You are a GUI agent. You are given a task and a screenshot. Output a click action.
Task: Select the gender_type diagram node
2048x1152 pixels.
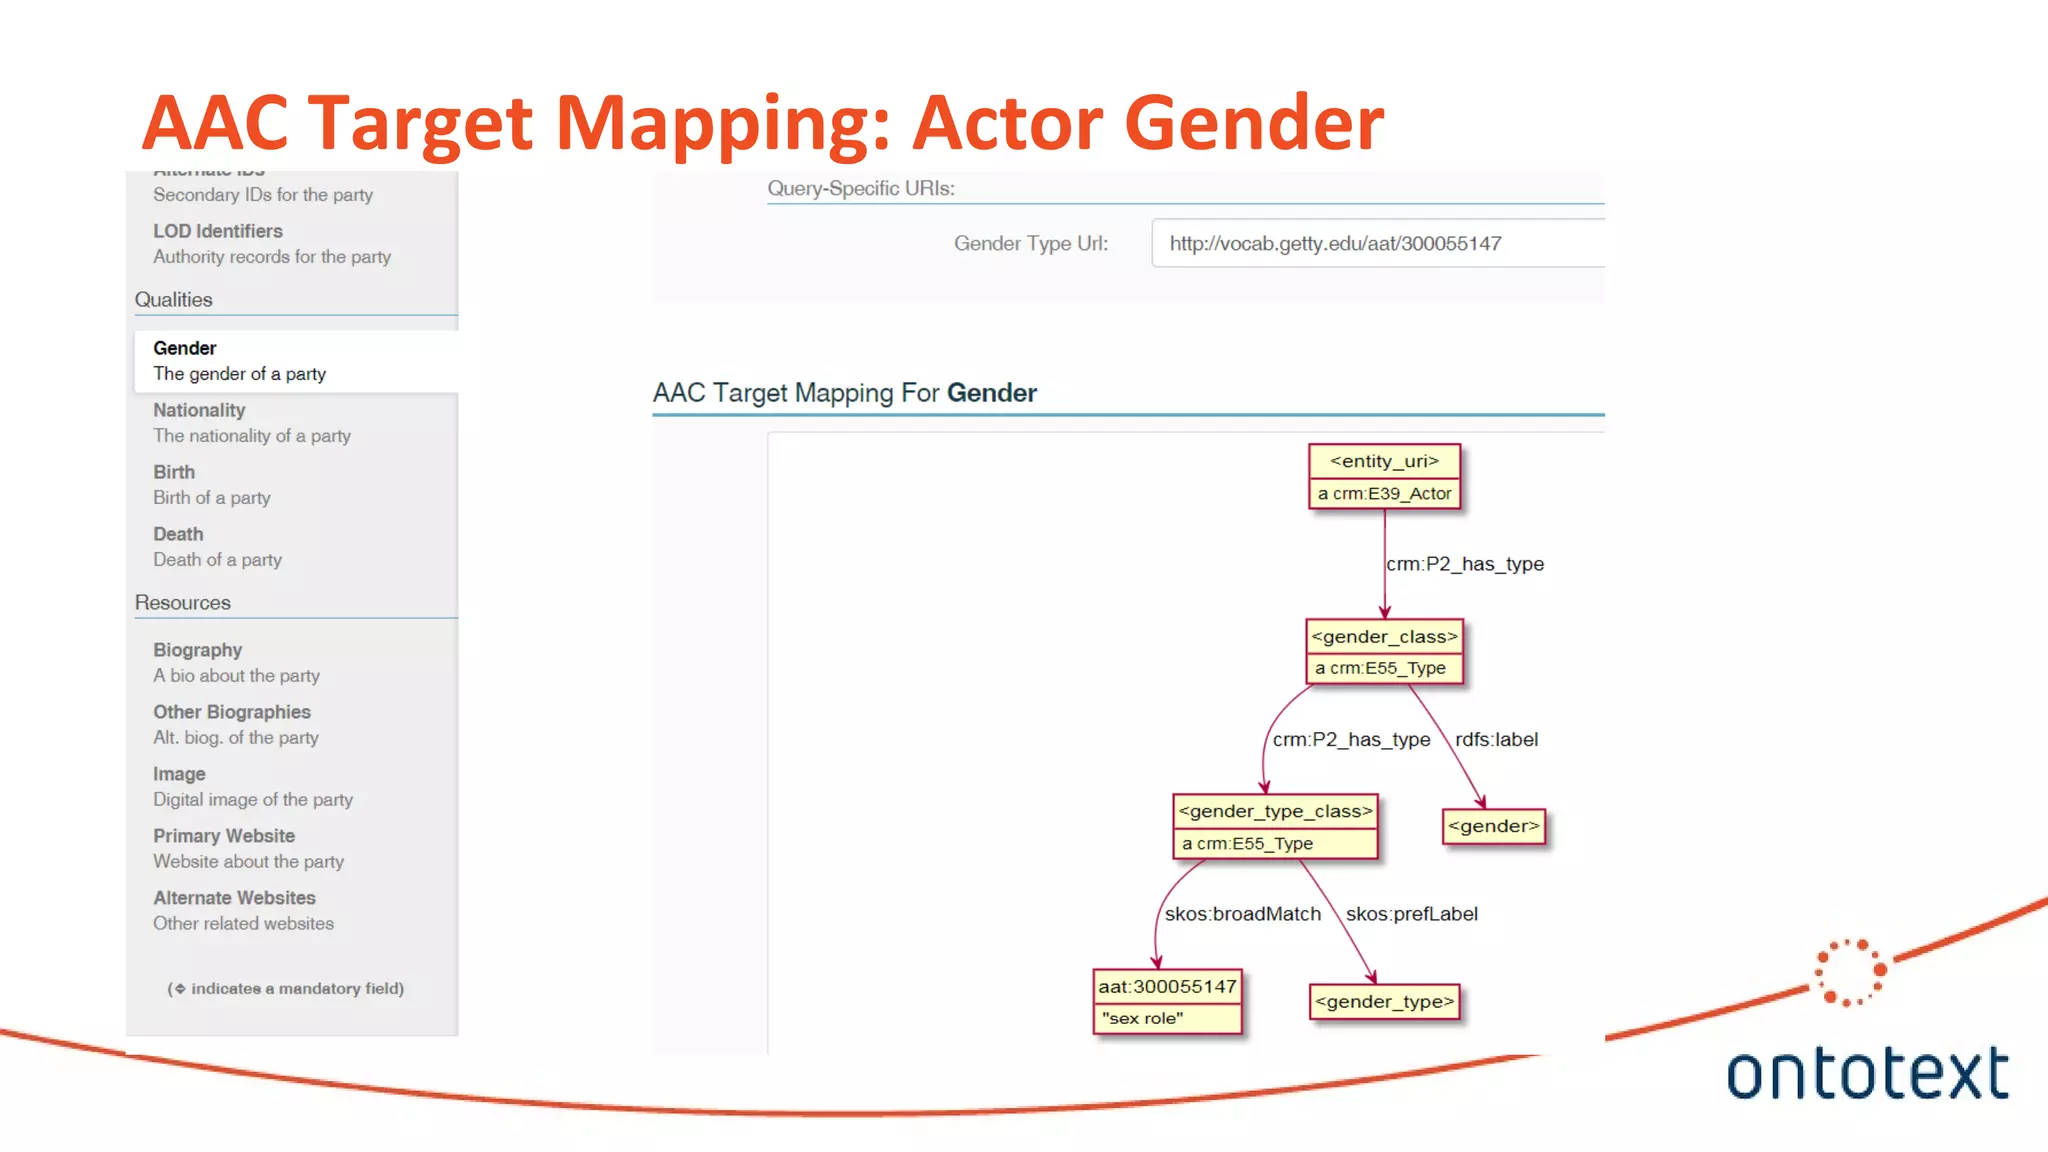[1384, 1001]
